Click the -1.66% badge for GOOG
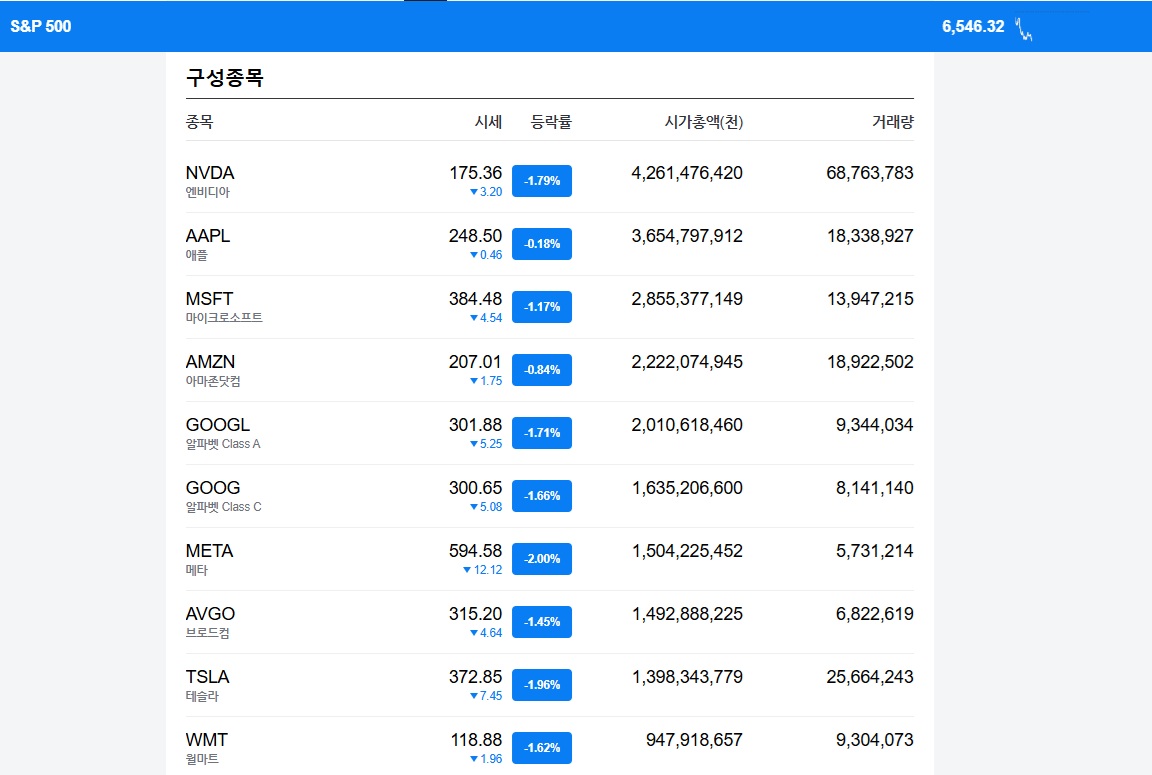Viewport: 1152px width, 775px height. pyautogui.click(x=542, y=496)
